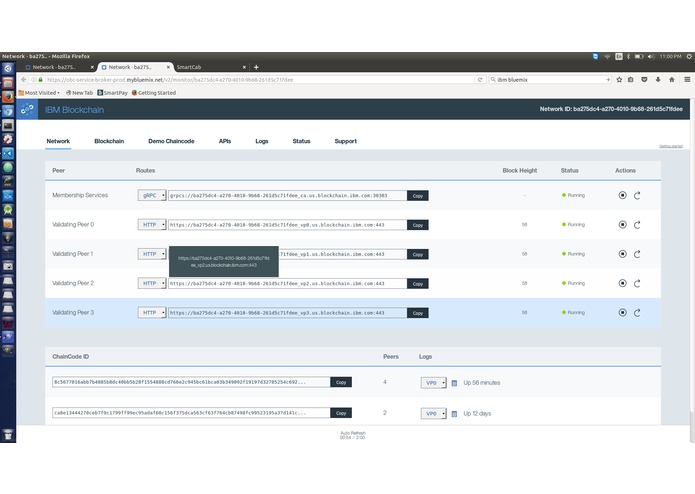Close the SmartCab browser tab
Viewport: 695px width, 494px height.
pos(244,67)
